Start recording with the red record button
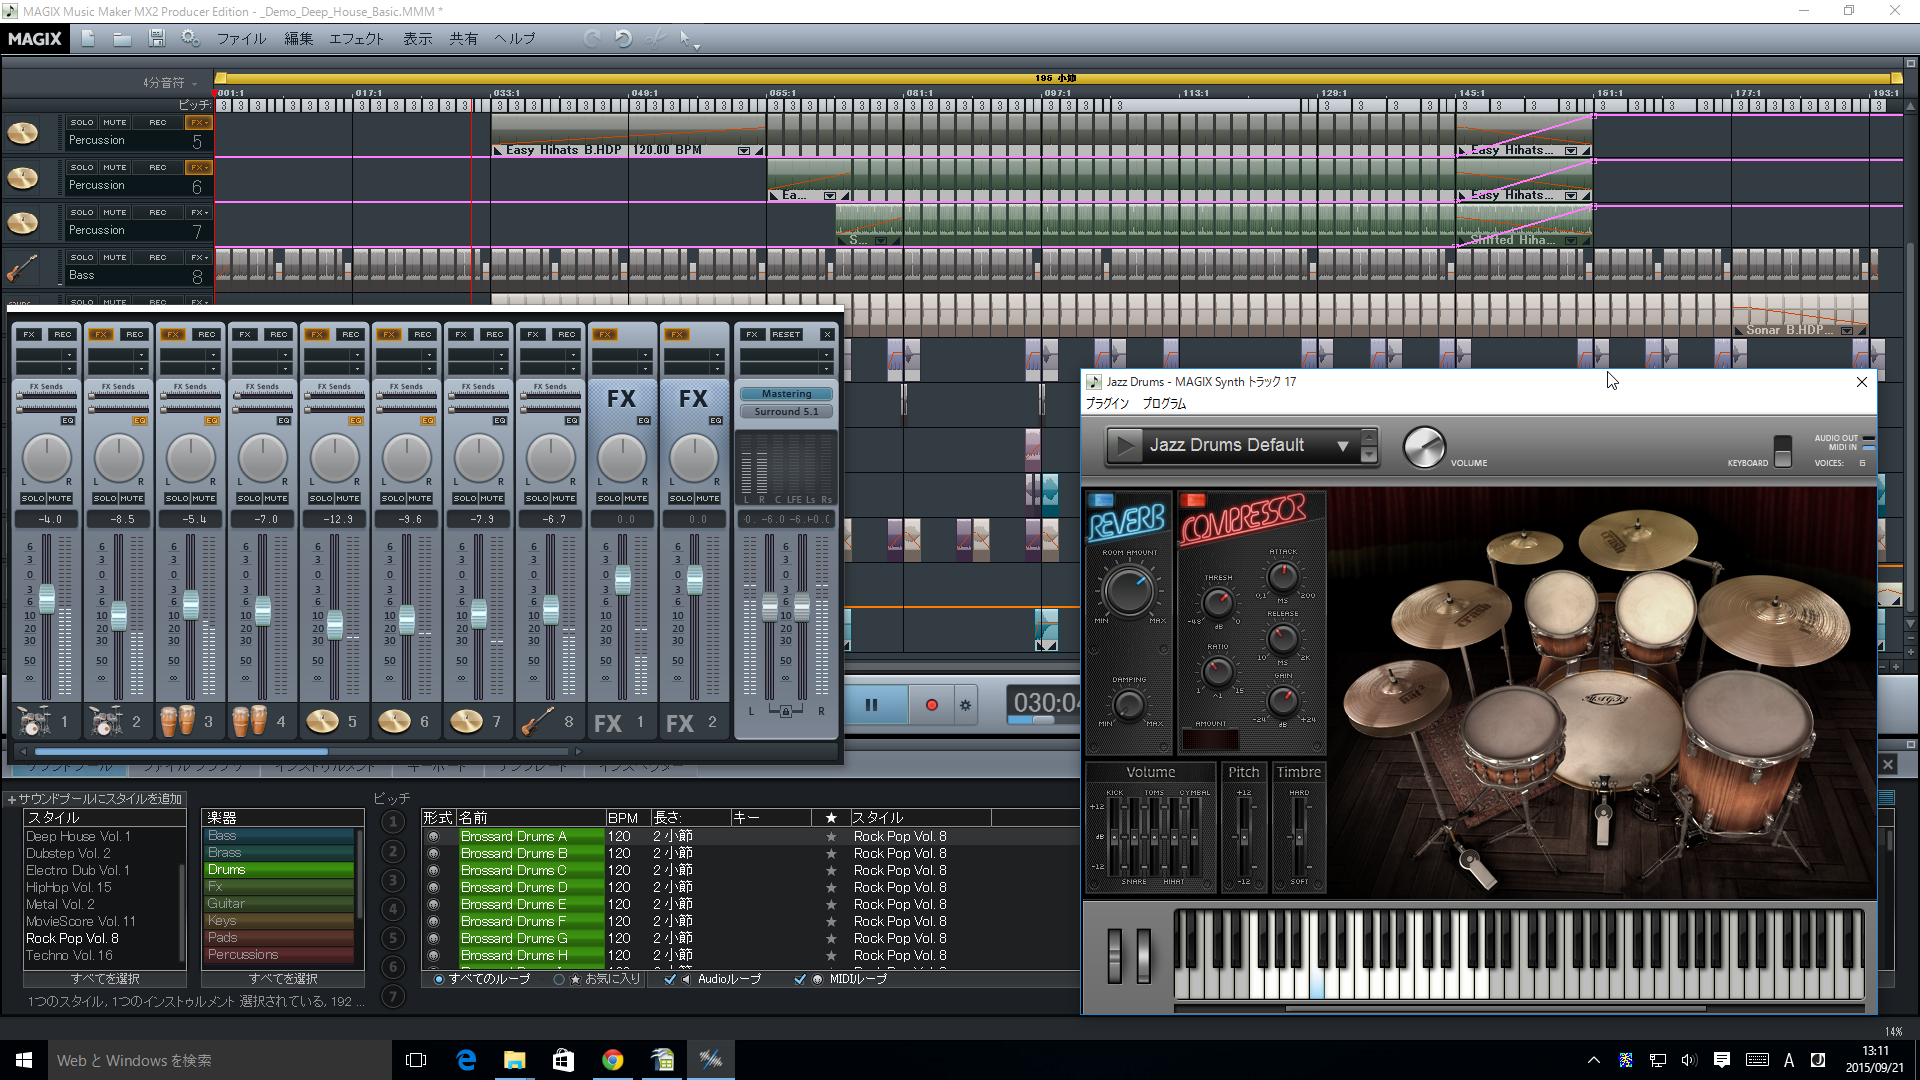1920x1080 pixels. click(931, 704)
